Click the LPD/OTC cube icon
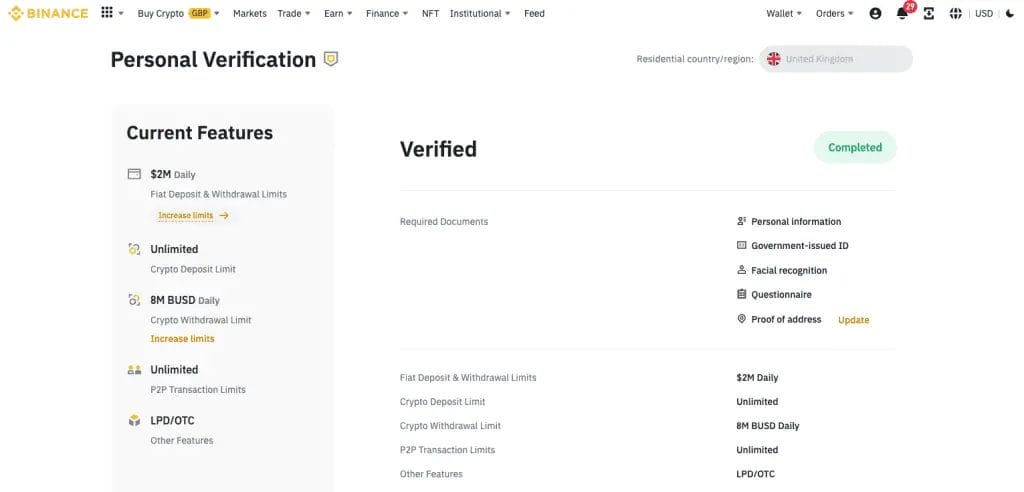This screenshot has width=1024, height=492. tap(134, 421)
